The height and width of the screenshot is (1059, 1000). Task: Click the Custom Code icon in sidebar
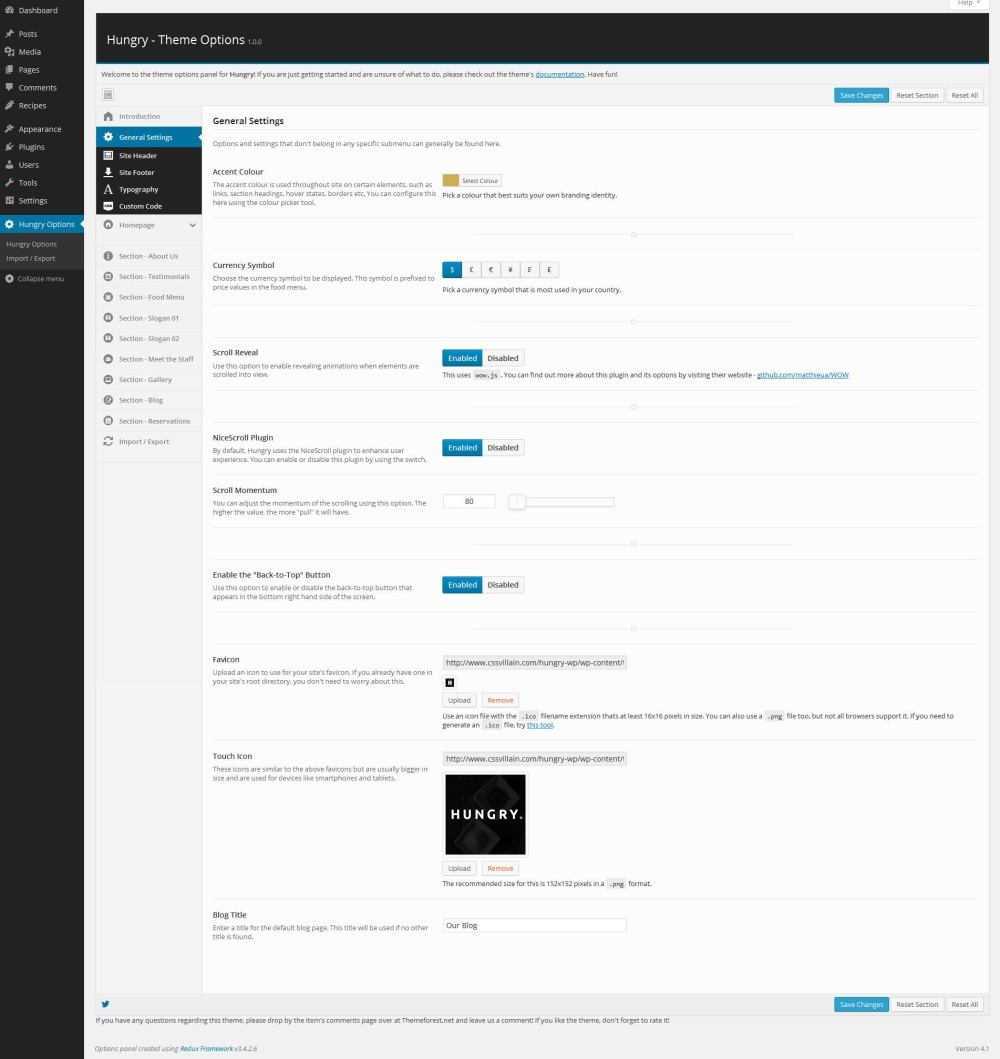[x=108, y=206]
